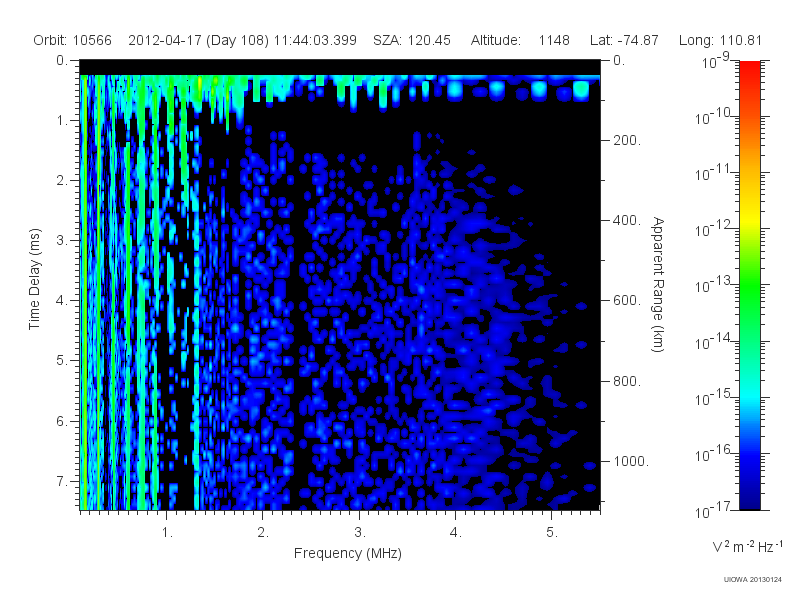Click the color bar units label V² m⁻² Hz⁻¹
Viewport: 800px width, 600px height.
[x=747, y=546]
